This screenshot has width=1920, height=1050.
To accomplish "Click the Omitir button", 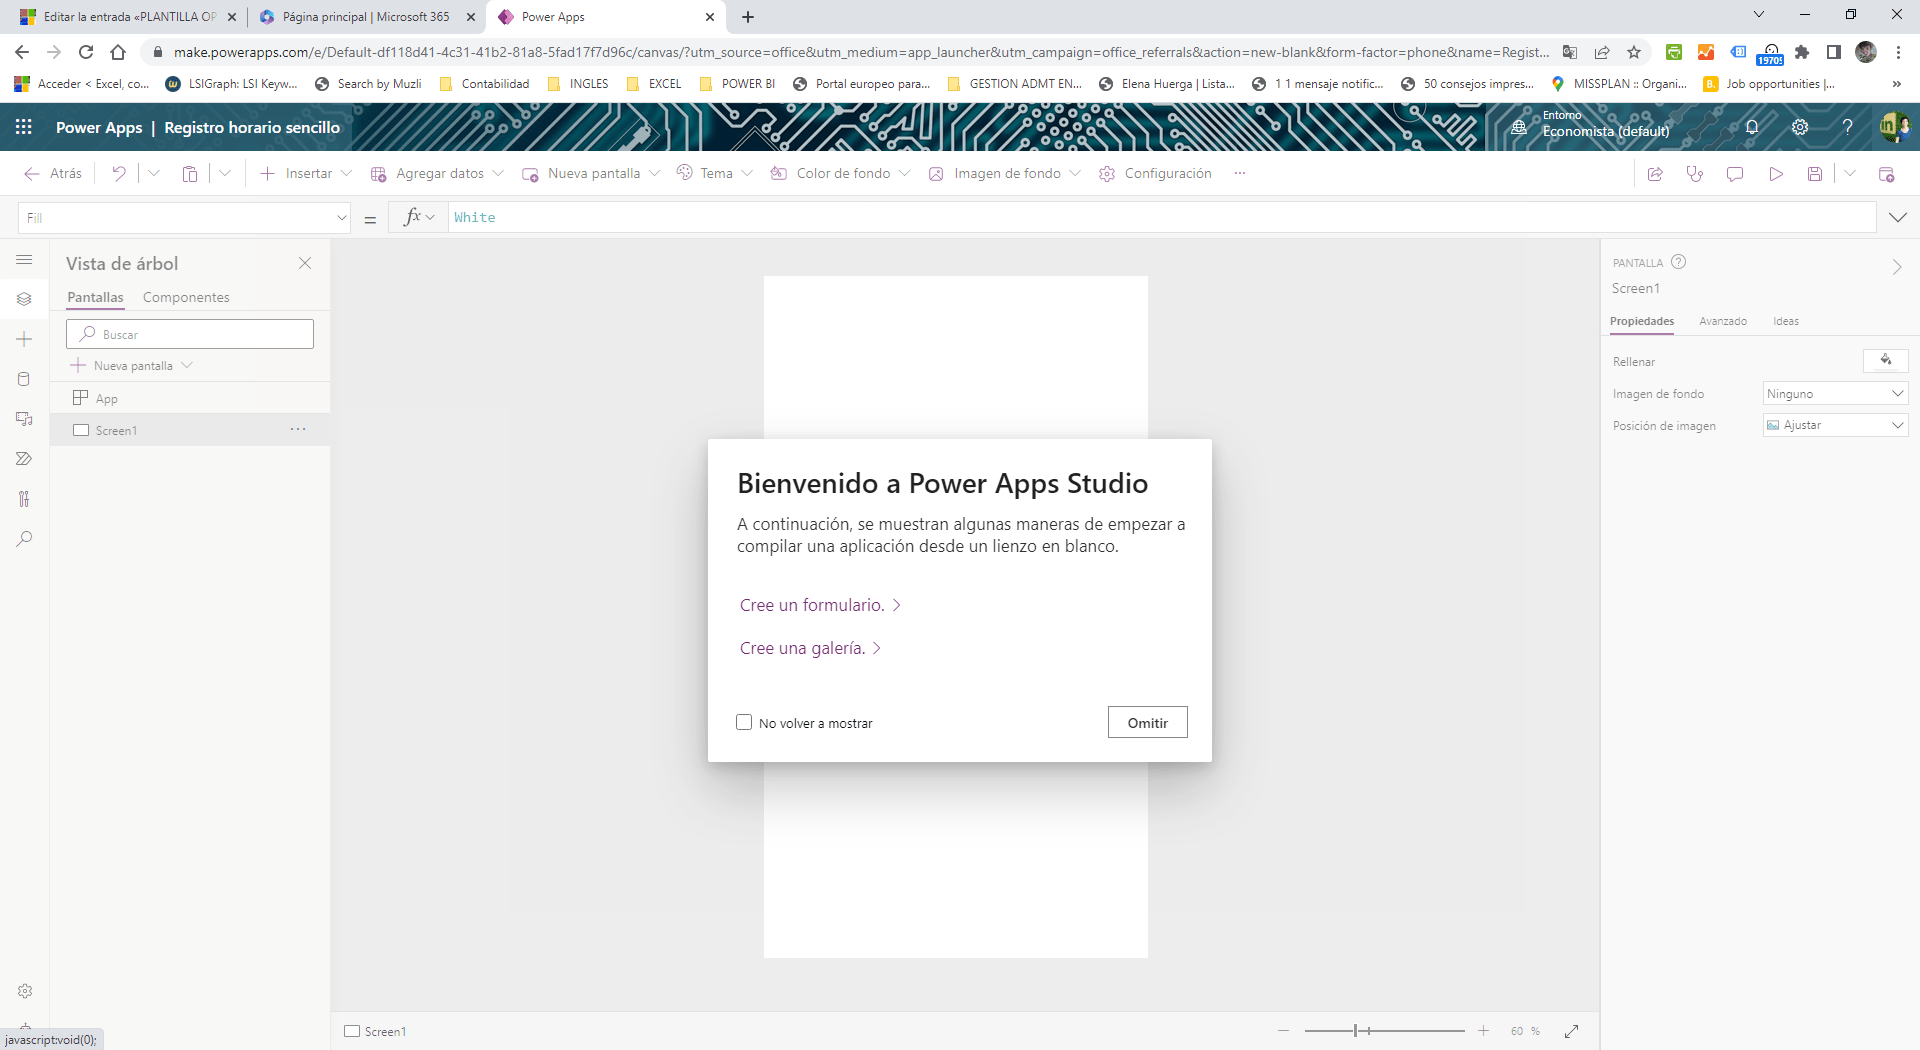I will pyautogui.click(x=1148, y=722).
